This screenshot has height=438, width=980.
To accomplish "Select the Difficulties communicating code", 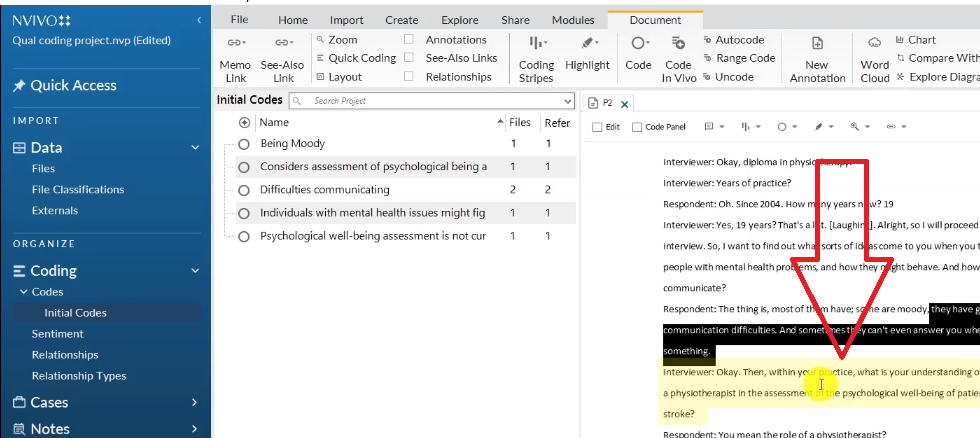I will (x=324, y=190).
